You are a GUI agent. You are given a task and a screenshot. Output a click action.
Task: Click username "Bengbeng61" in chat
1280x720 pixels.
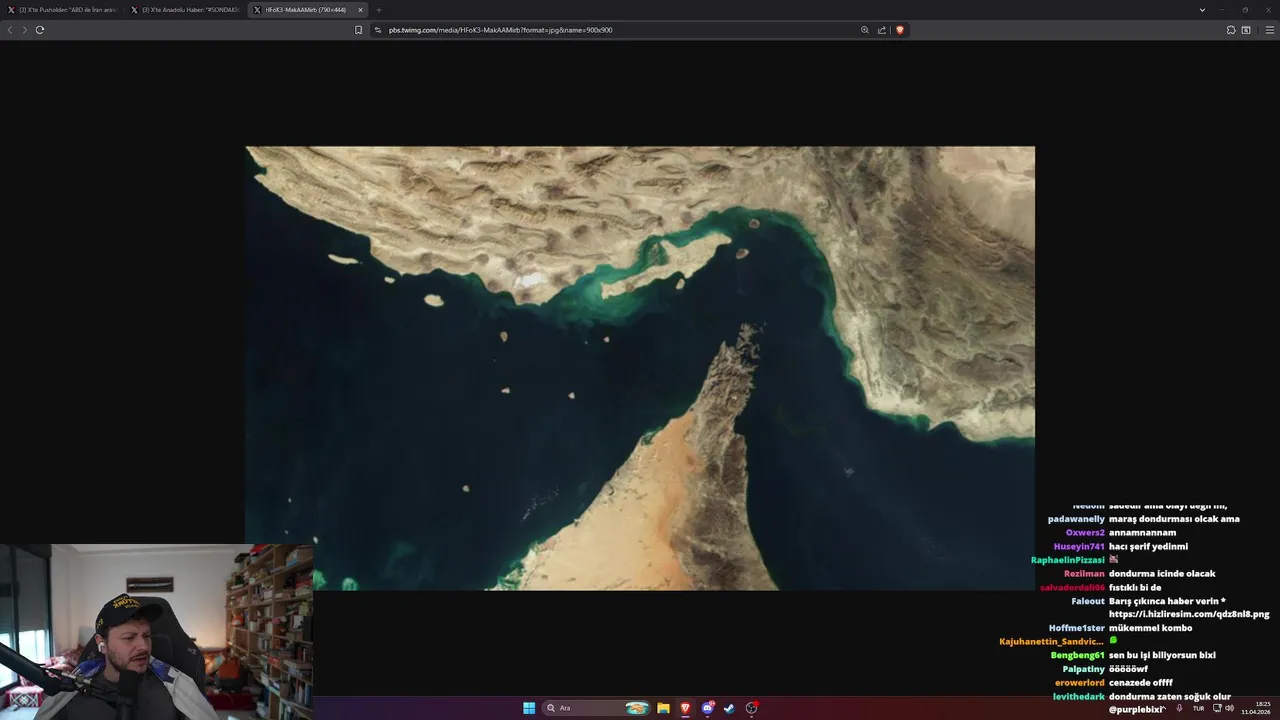coord(1078,655)
